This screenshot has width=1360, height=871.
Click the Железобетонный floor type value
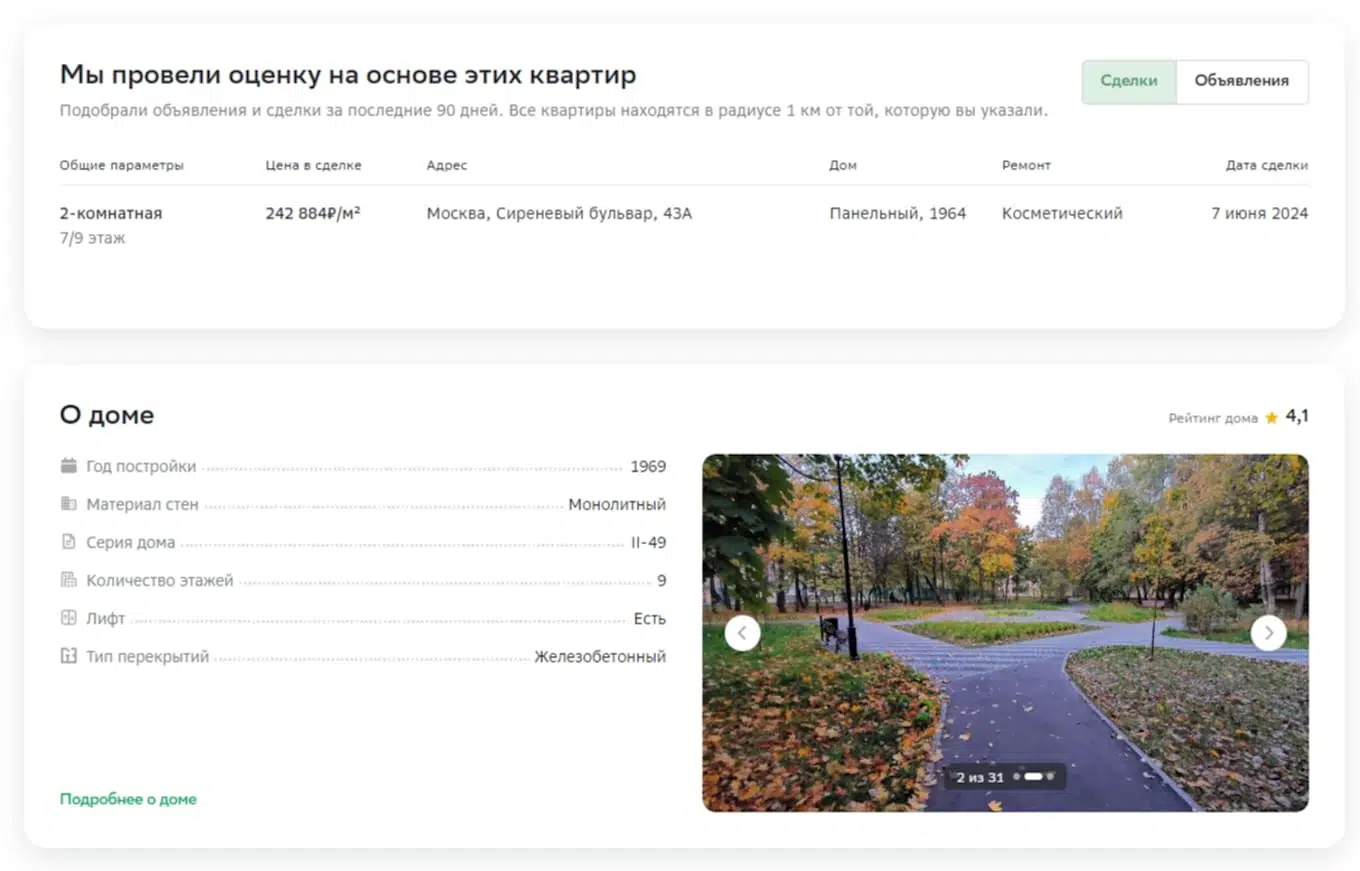coord(600,656)
